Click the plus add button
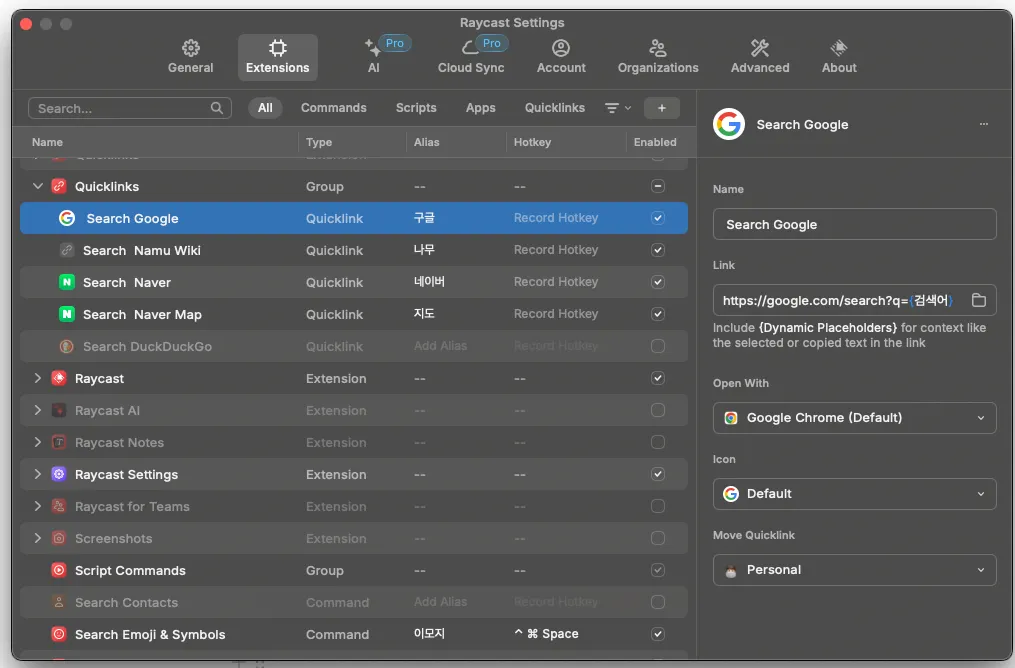The image size is (1015, 668). [661, 108]
